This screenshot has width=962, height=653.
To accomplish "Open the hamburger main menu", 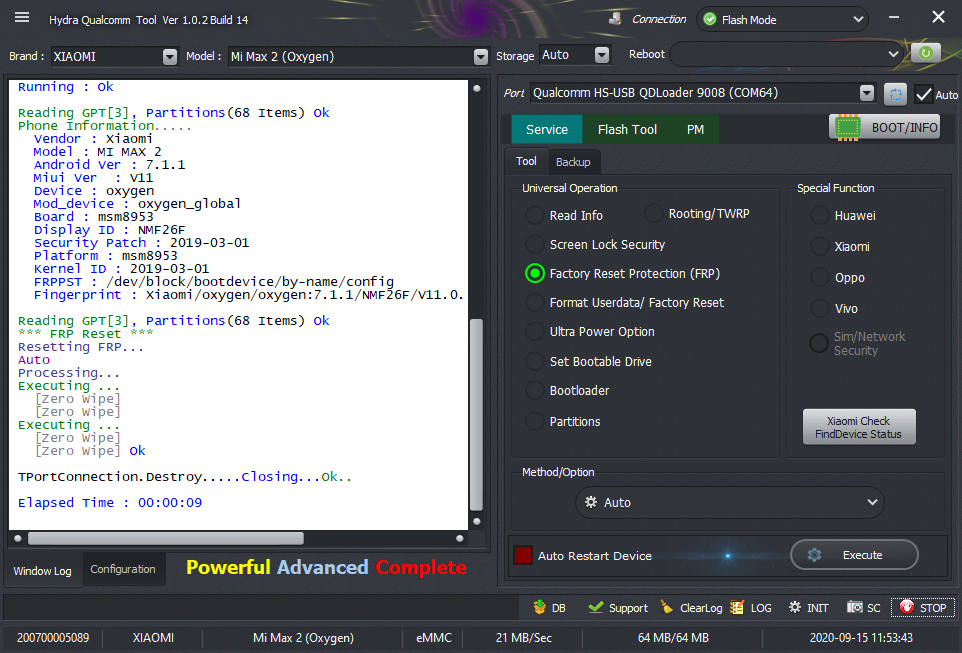I will (22, 17).
